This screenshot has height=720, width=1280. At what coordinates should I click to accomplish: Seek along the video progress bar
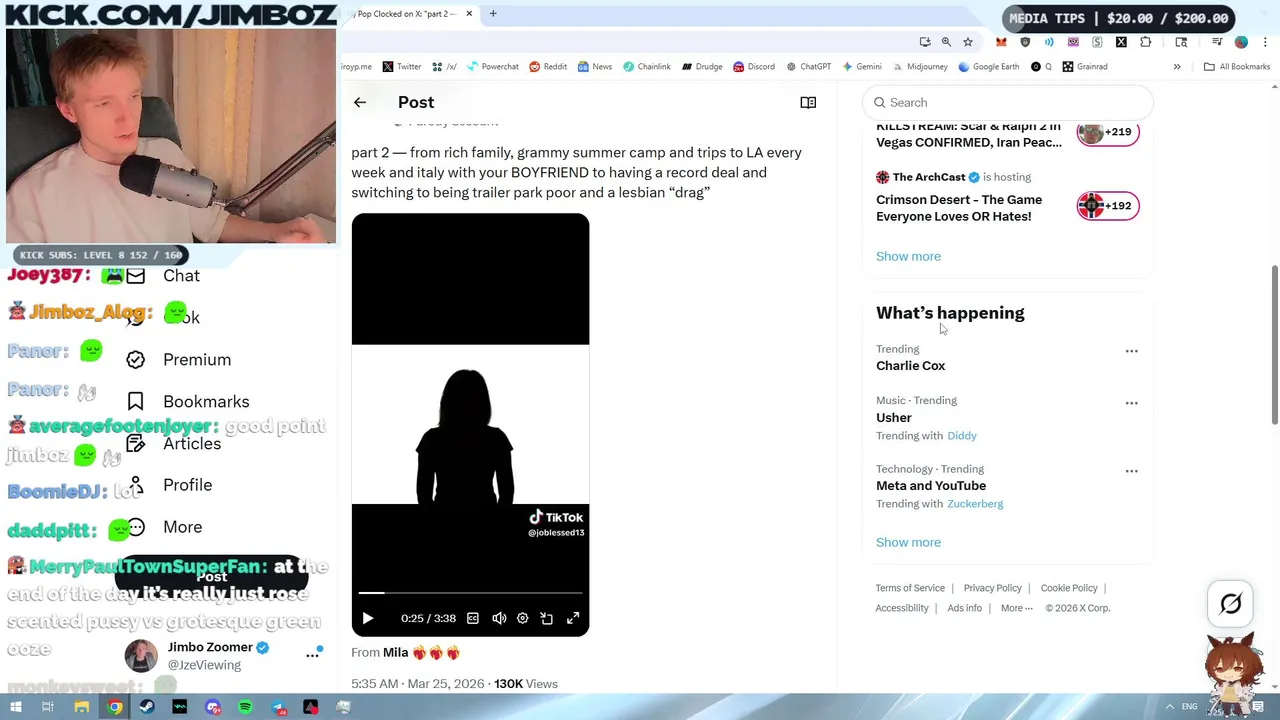click(470, 593)
